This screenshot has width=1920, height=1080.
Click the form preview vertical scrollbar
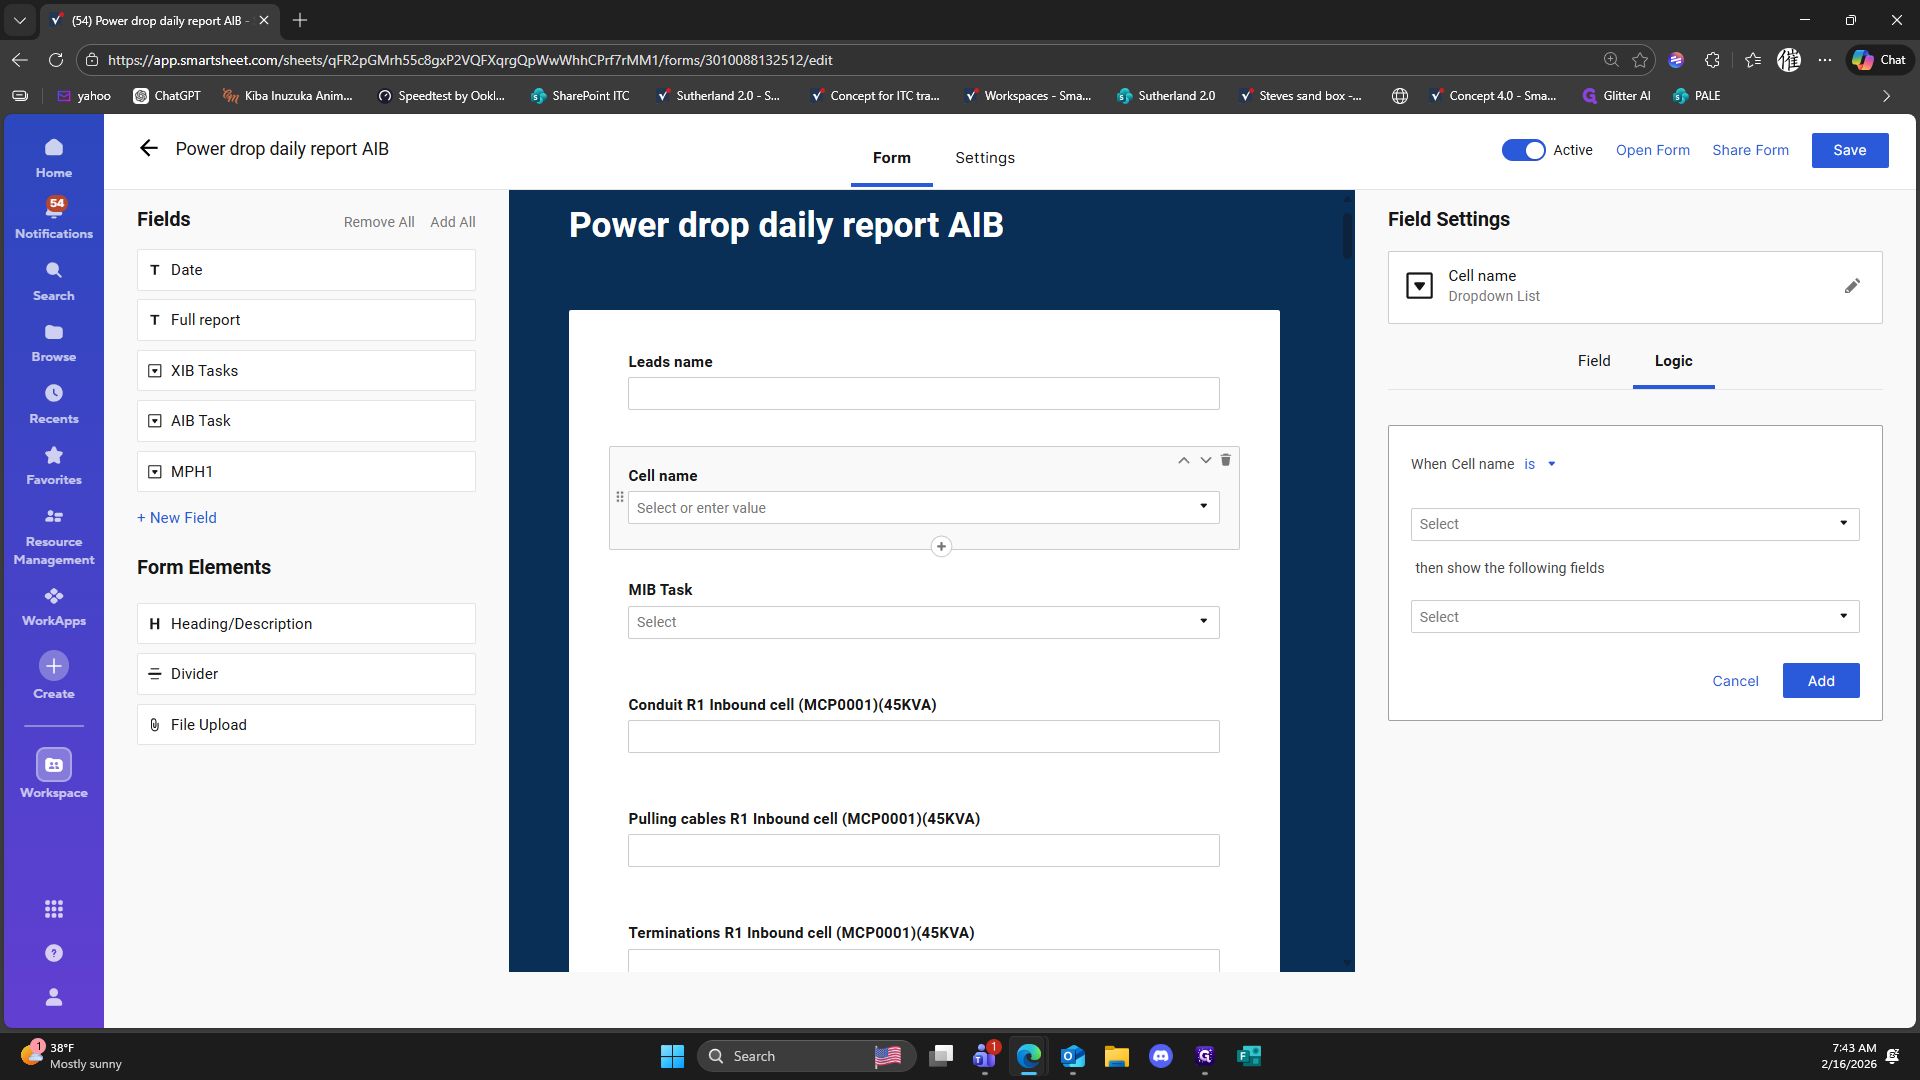pyautogui.click(x=1347, y=236)
